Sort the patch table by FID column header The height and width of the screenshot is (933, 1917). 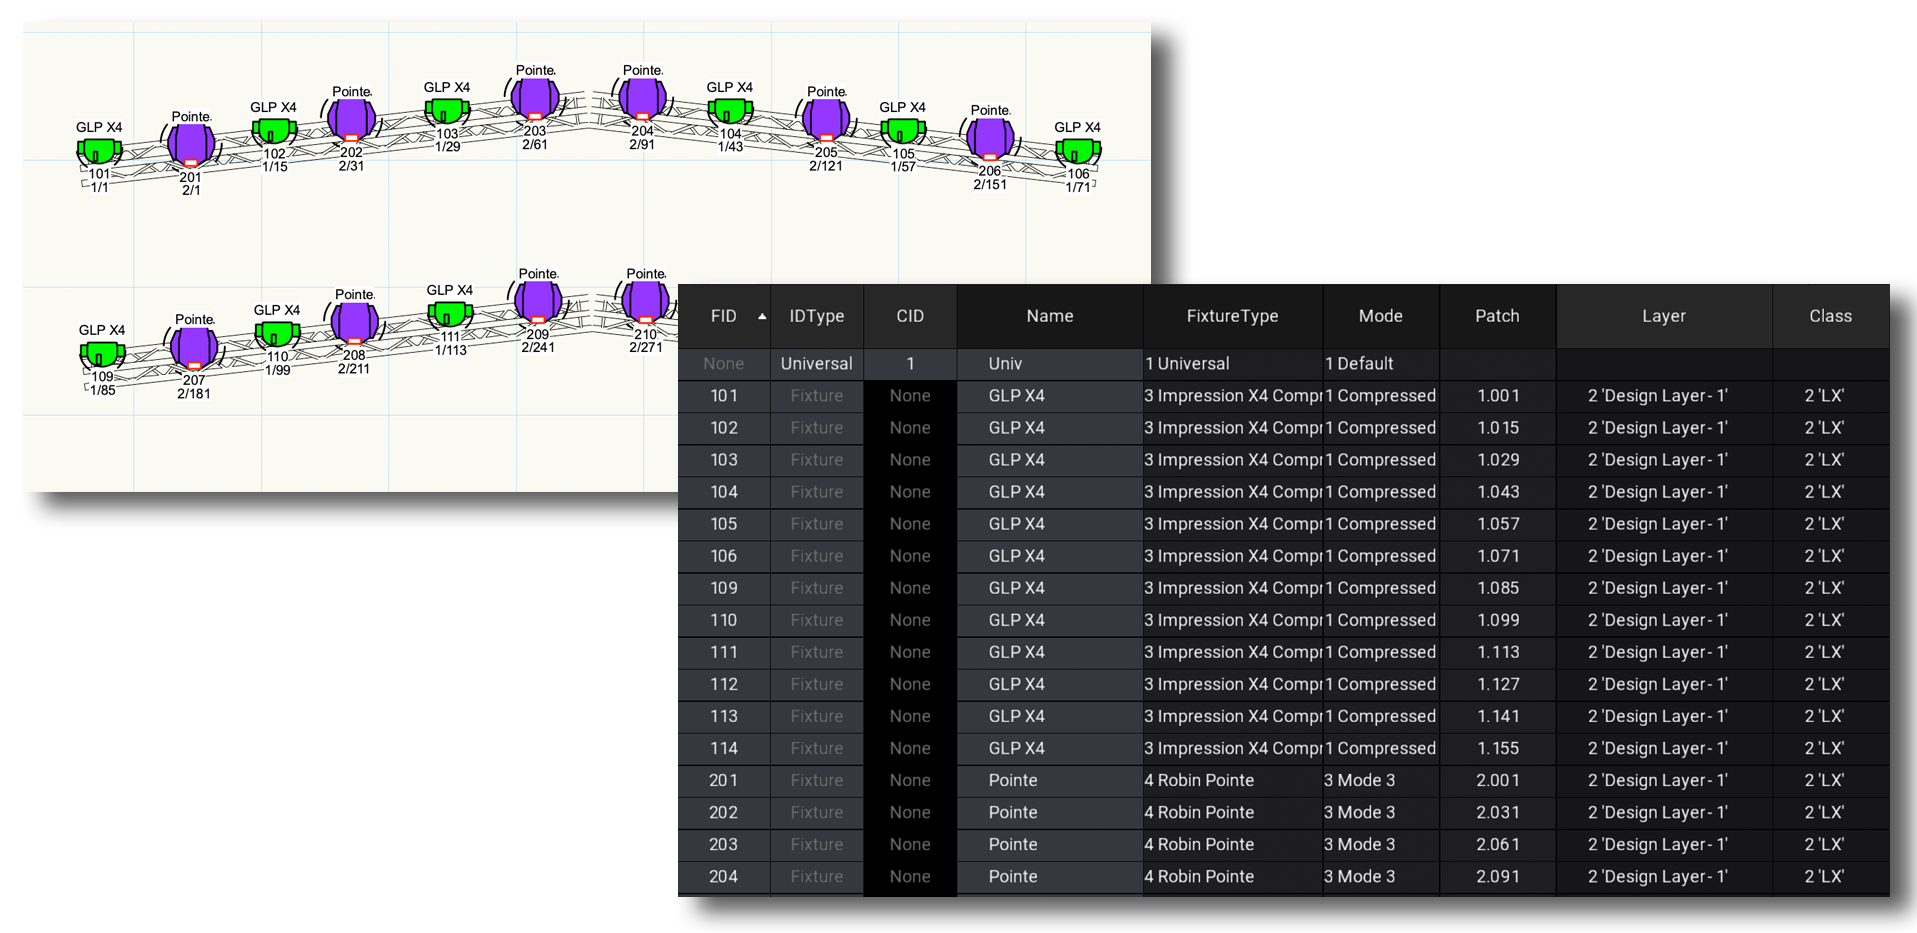[x=724, y=316]
